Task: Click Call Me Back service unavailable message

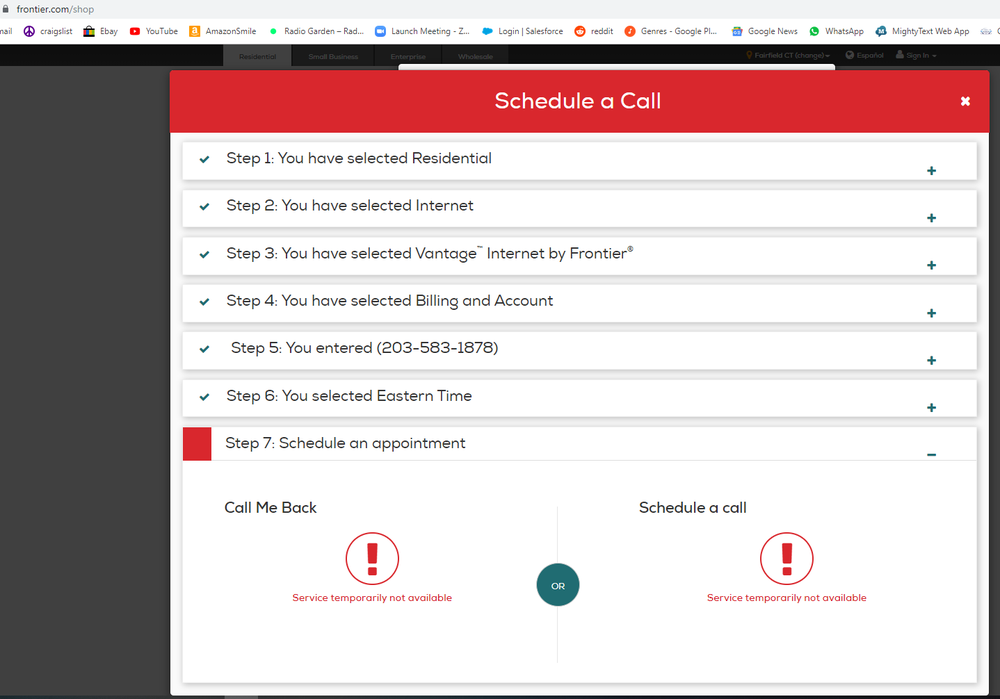Action: point(372,598)
